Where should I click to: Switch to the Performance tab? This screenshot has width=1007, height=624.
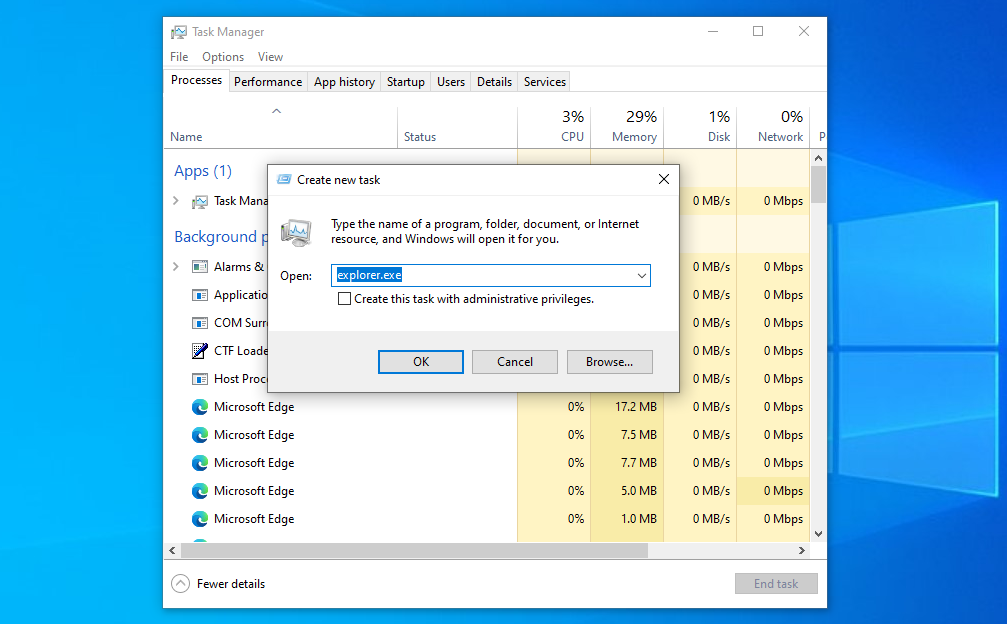pos(267,81)
